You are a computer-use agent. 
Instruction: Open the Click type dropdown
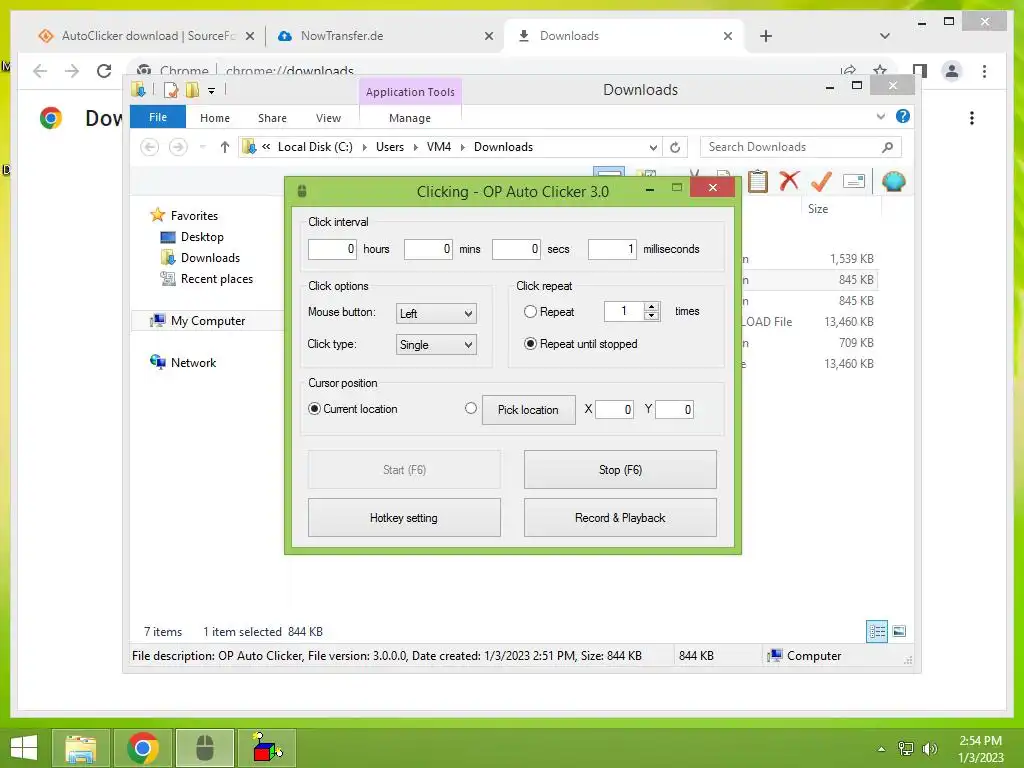(x=436, y=345)
